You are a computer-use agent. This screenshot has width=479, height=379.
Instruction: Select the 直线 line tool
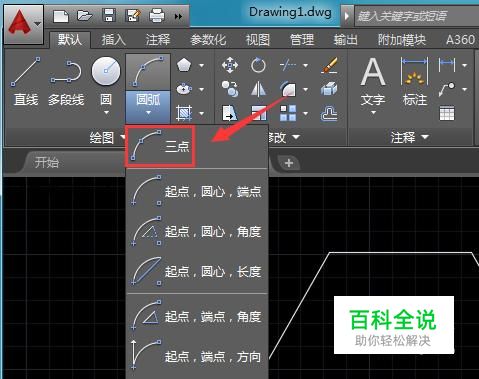click(26, 82)
